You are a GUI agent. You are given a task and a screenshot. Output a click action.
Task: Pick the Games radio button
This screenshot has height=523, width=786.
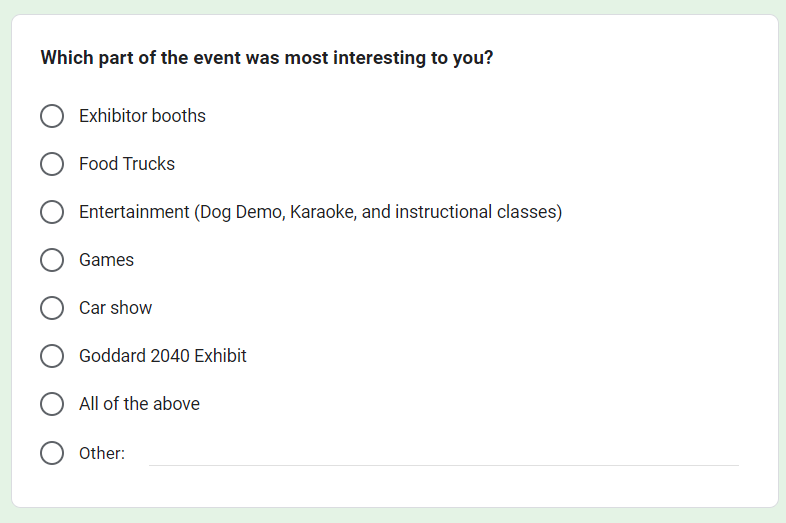pos(52,260)
